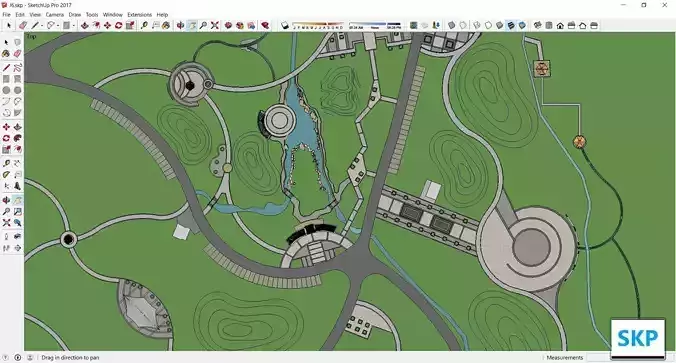Adjust the shadow time of day slider
The height and width of the screenshot is (363, 676).
coord(375,26)
